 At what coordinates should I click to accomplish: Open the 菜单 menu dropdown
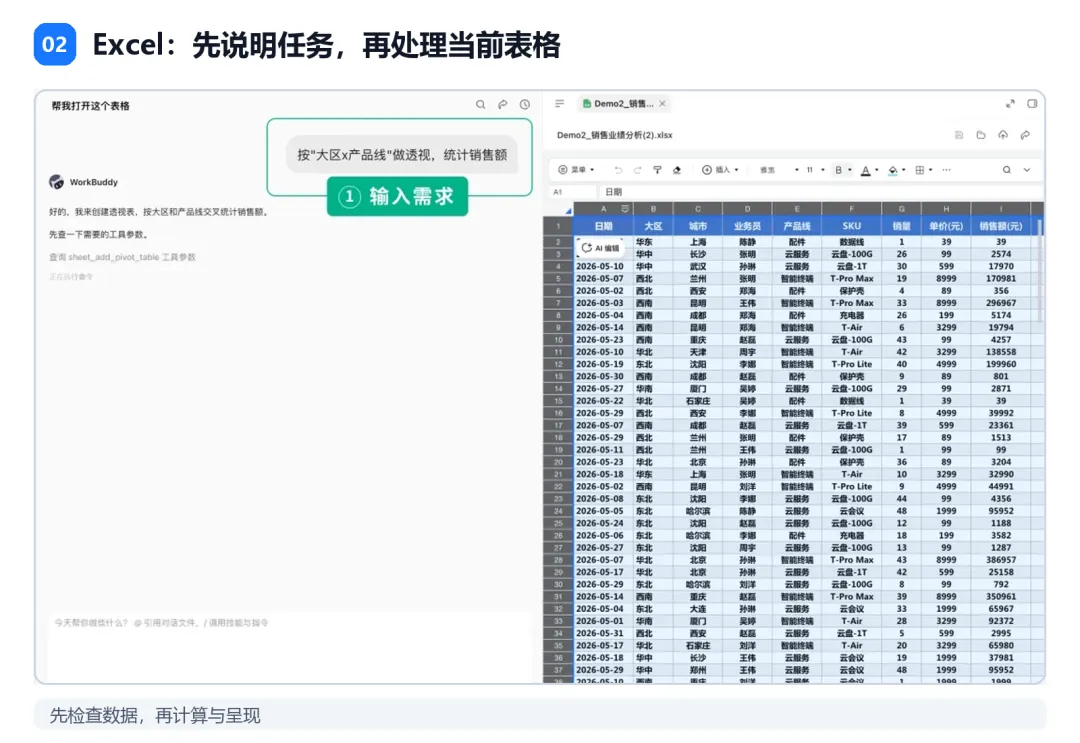[576, 169]
